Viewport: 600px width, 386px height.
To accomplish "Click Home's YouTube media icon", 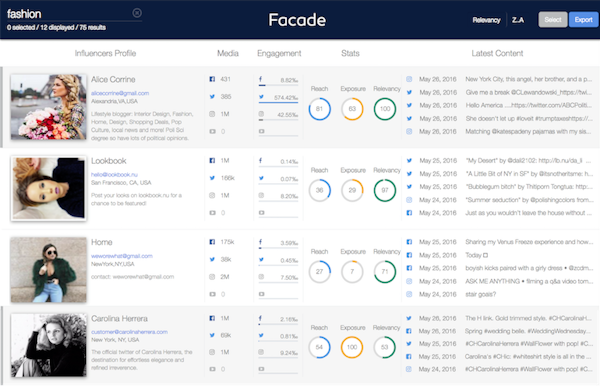I will pyautogui.click(x=212, y=294).
